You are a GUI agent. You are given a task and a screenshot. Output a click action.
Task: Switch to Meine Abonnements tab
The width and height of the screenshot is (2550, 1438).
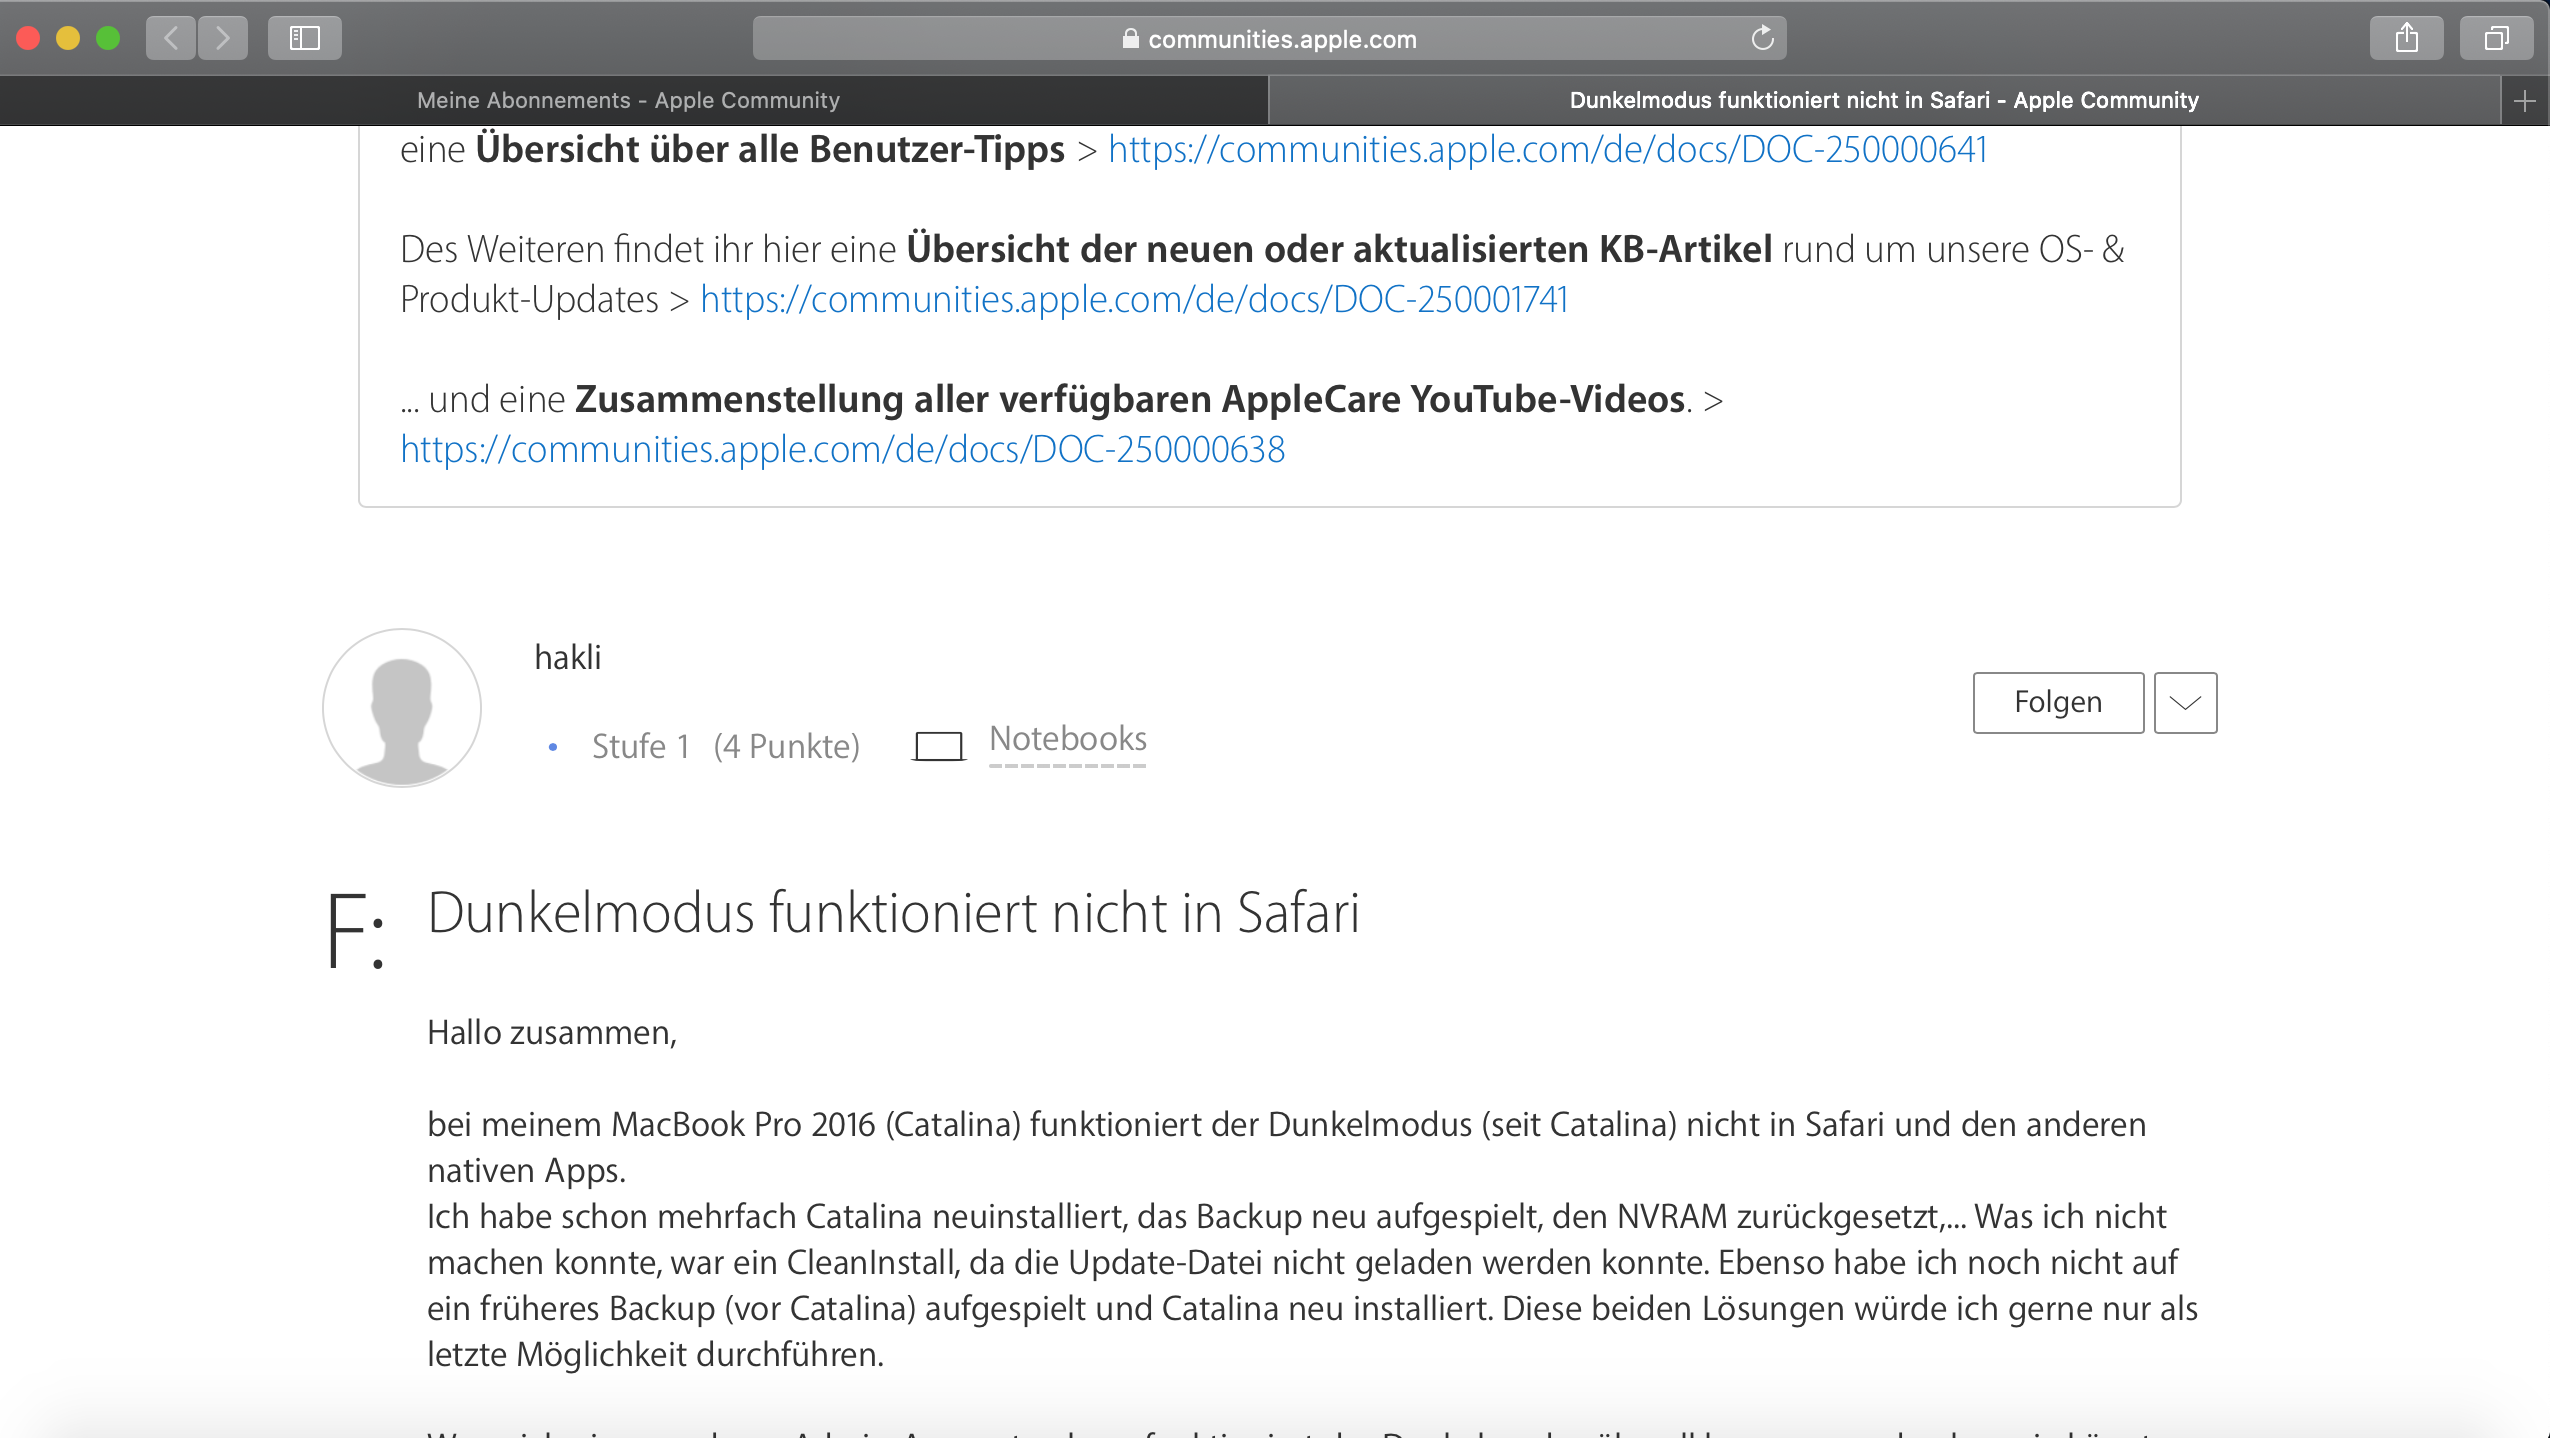pyautogui.click(x=628, y=100)
